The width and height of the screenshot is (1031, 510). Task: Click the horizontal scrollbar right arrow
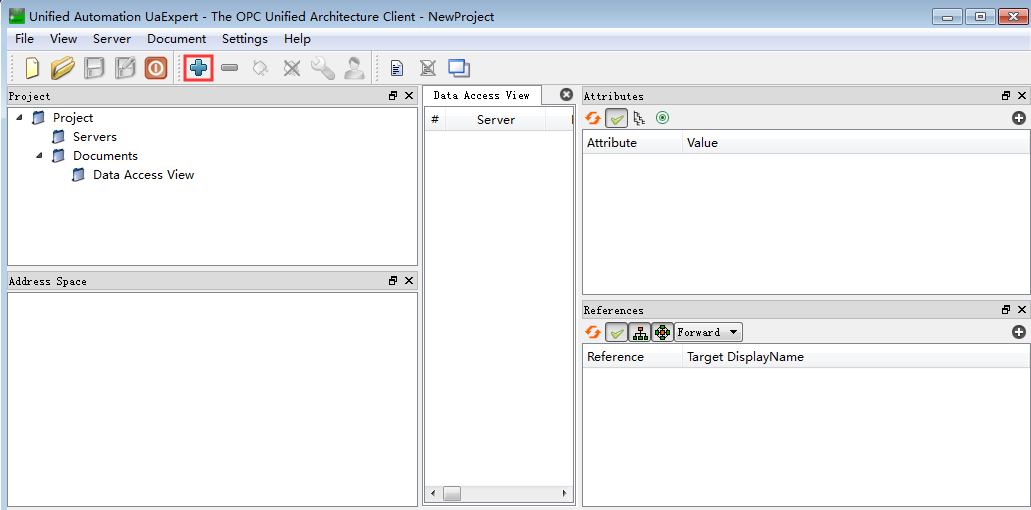pyautogui.click(x=564, y=493)
